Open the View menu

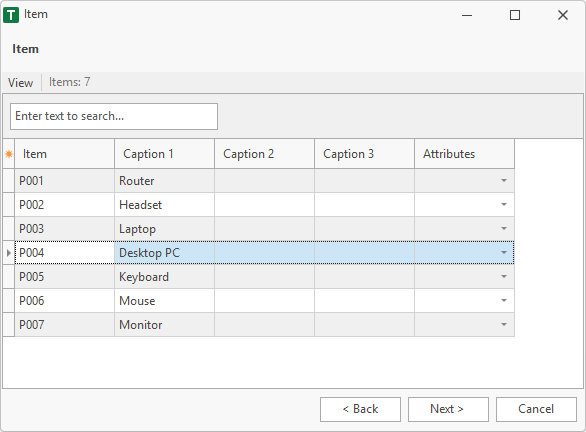(21, 83)
